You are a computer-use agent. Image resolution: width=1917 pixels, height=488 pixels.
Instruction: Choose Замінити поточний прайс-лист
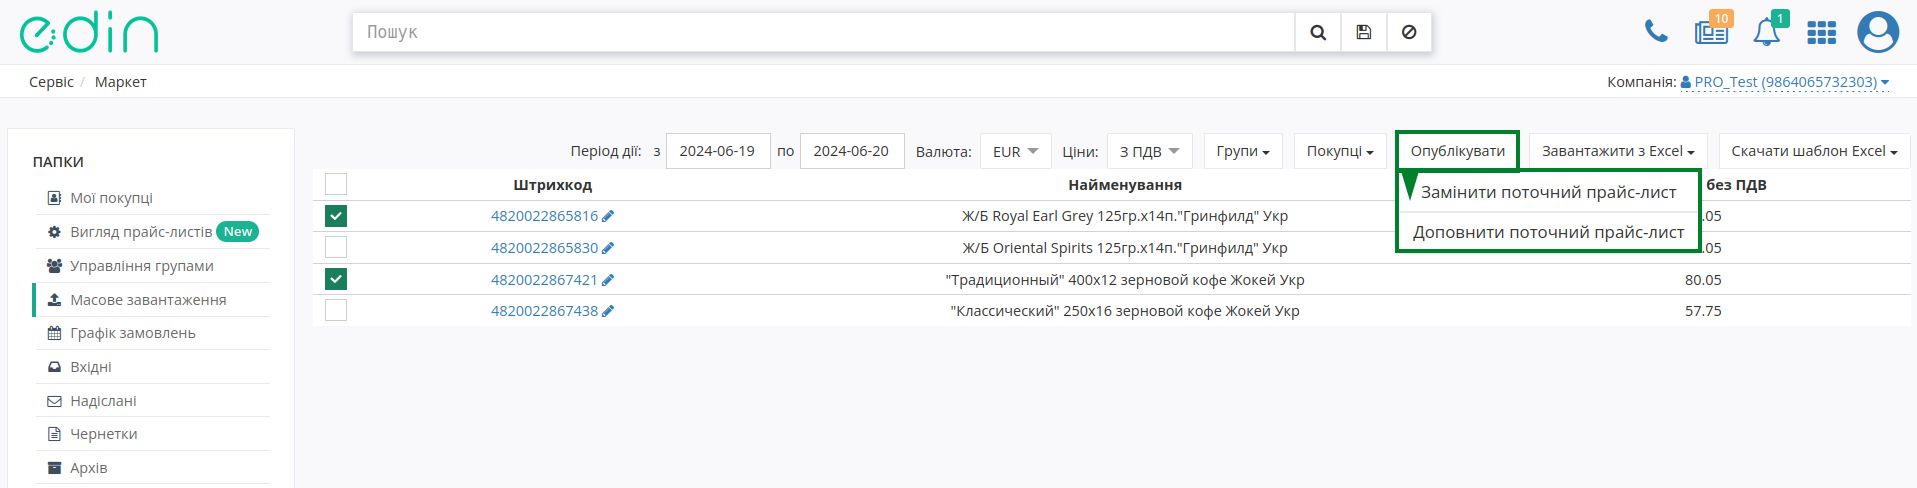click(1548, 192)
